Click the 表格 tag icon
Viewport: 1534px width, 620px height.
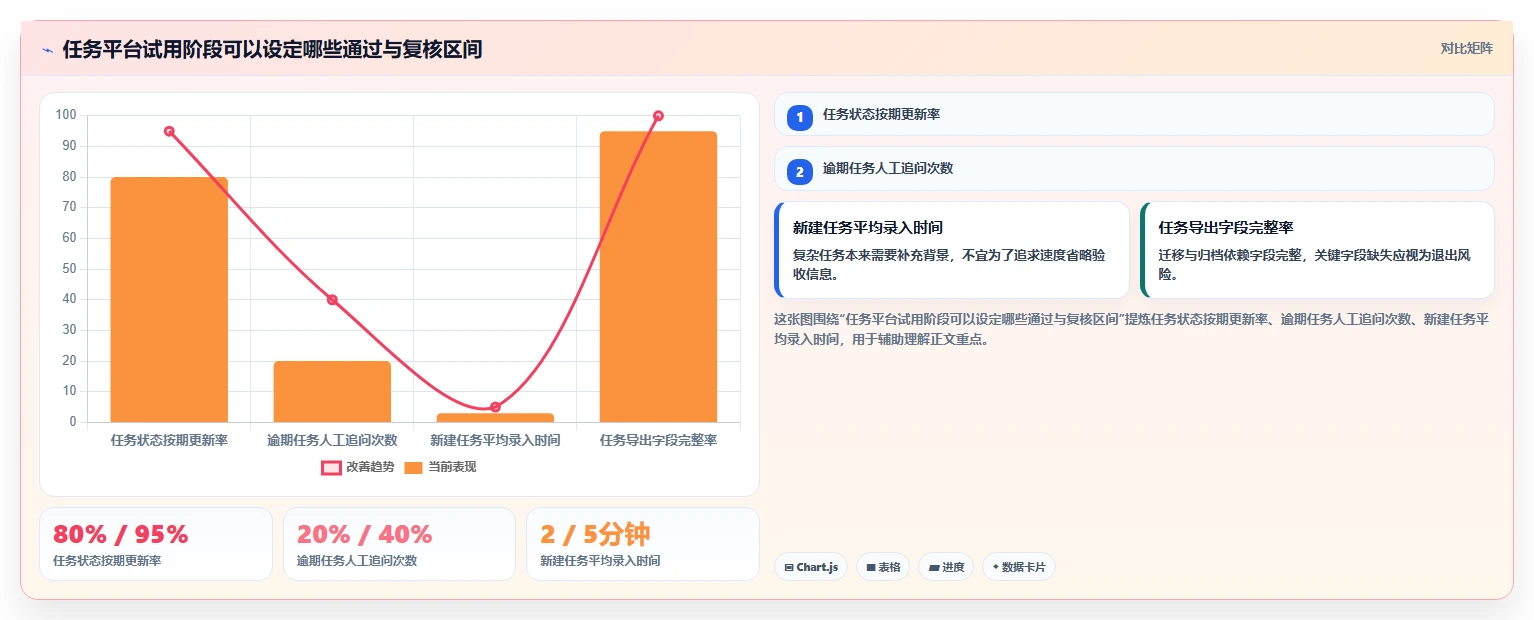871,567
